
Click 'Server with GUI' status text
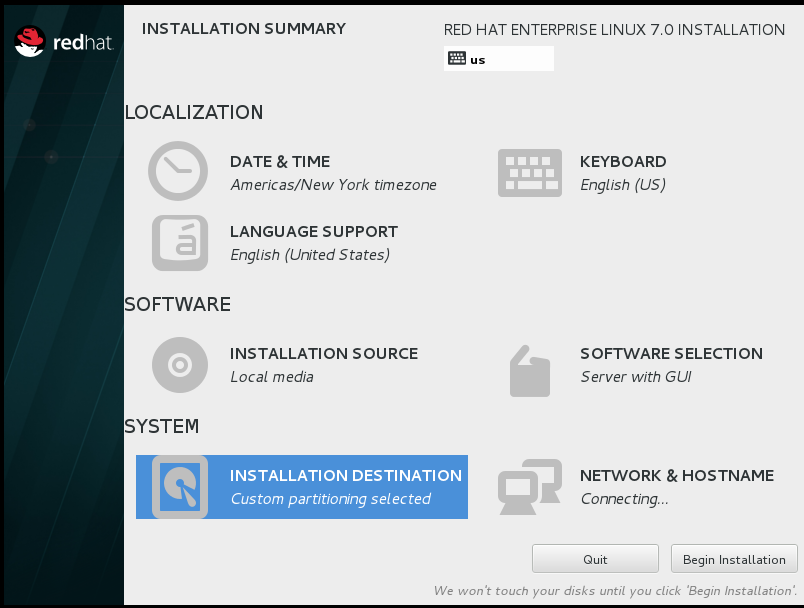pos(636,377)
